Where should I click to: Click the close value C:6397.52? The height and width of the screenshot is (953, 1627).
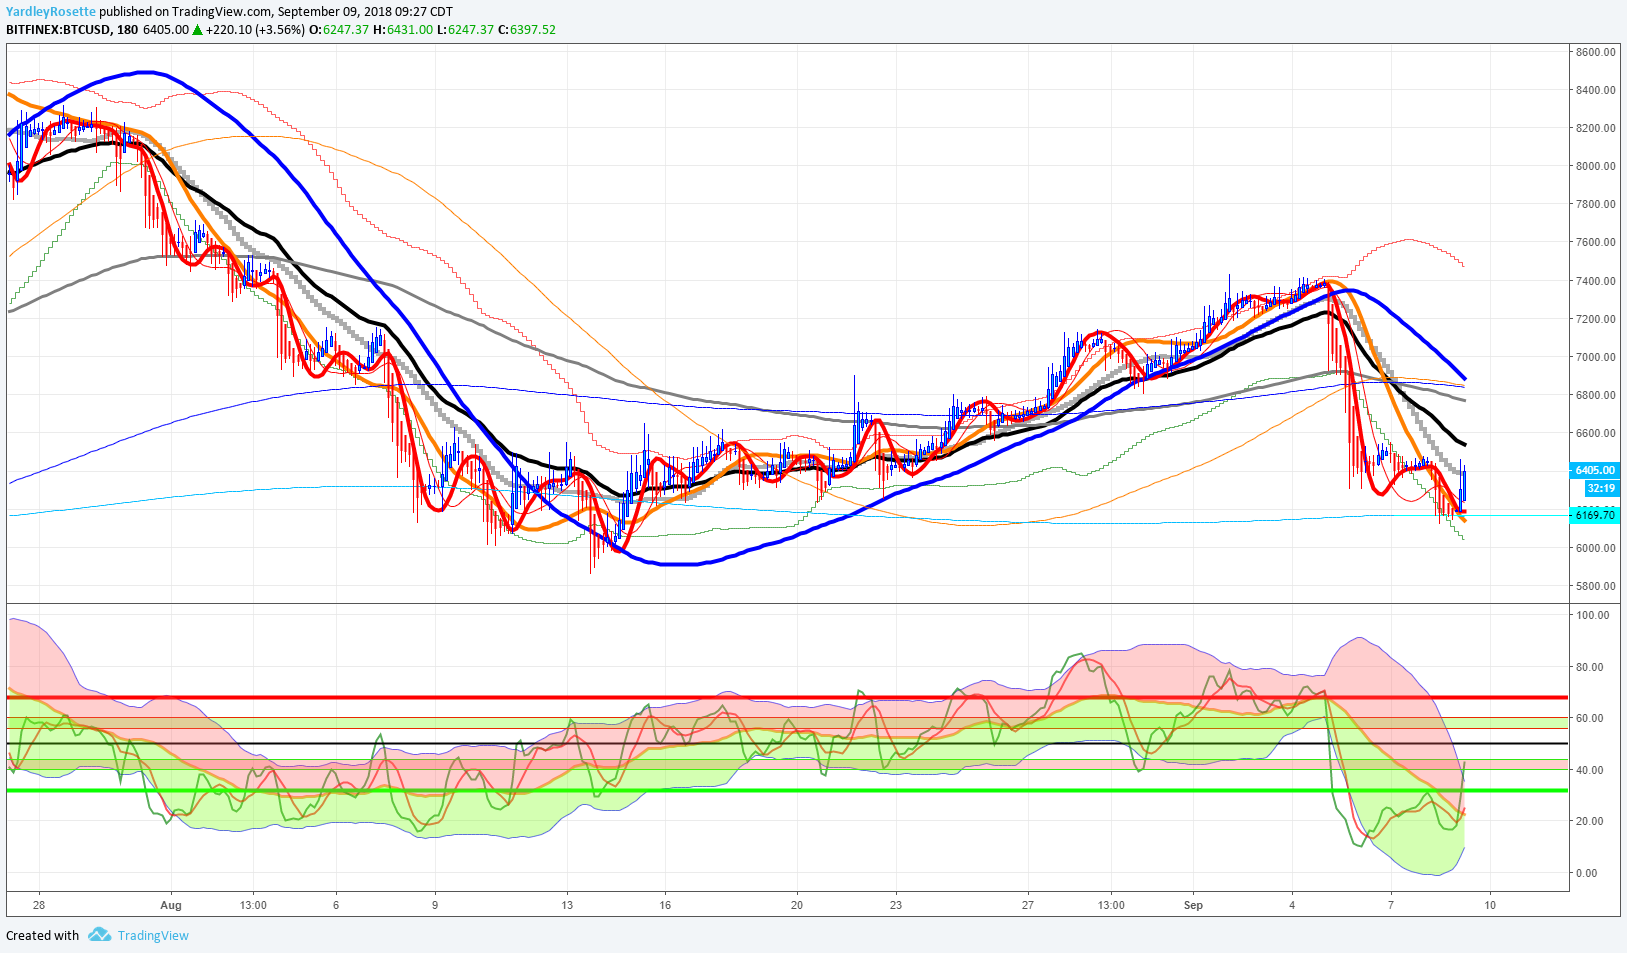pyautogui.click(x=527, y=30)
